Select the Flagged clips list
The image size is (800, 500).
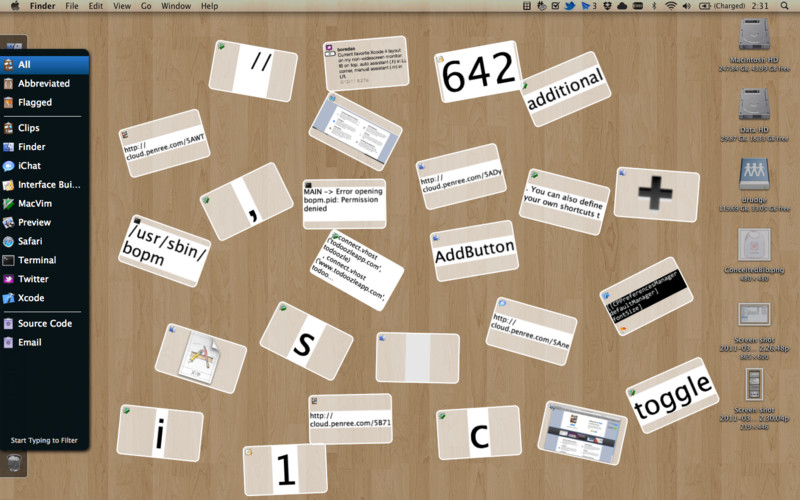44,103
